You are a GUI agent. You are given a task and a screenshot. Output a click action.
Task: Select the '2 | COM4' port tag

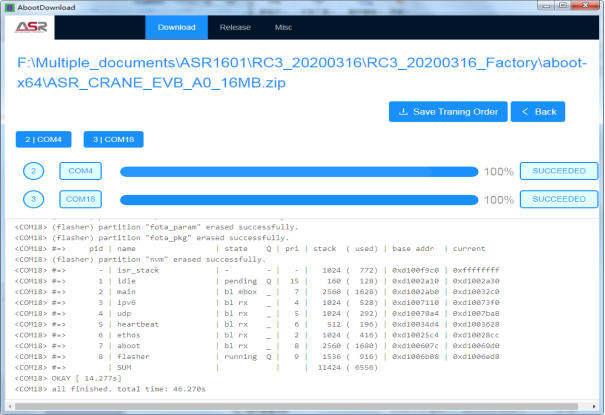pyautogui.click(x=45, y=140)
